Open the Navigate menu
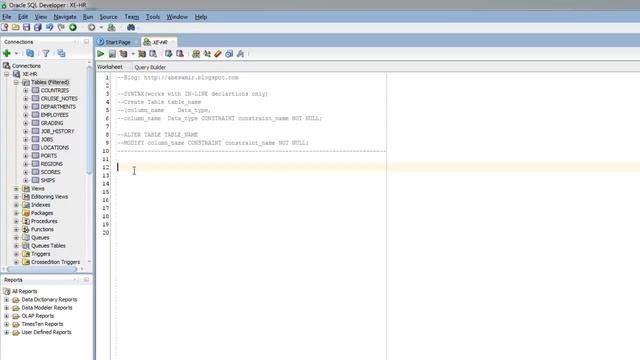640x360 pixels. (65, 17)
